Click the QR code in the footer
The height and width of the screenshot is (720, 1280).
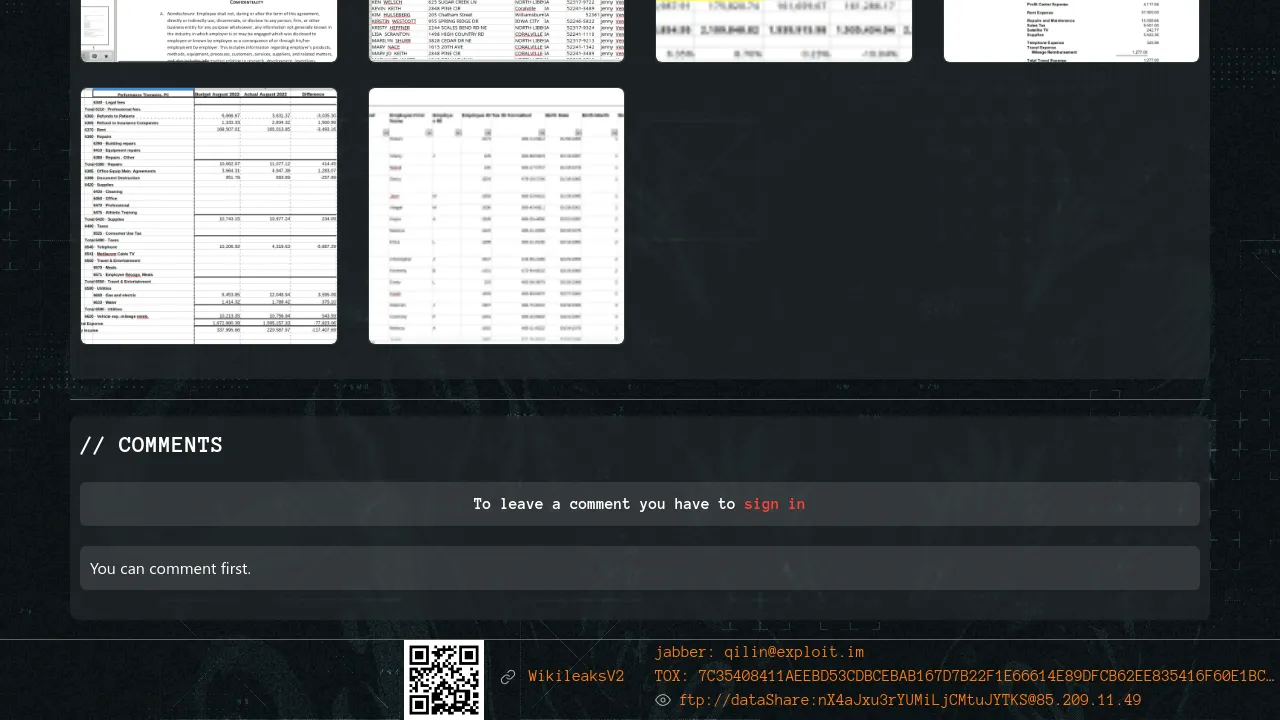click(x=444, y=679)
